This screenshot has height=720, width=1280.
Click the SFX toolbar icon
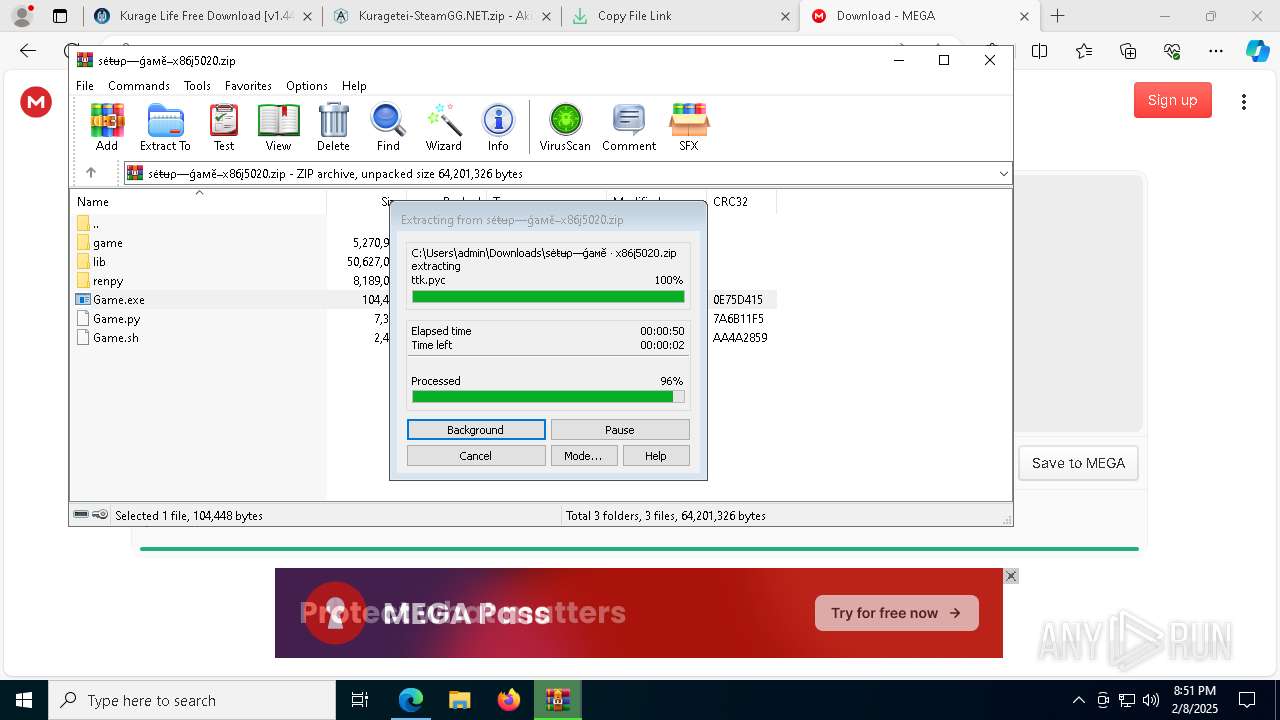pos(689,127)
